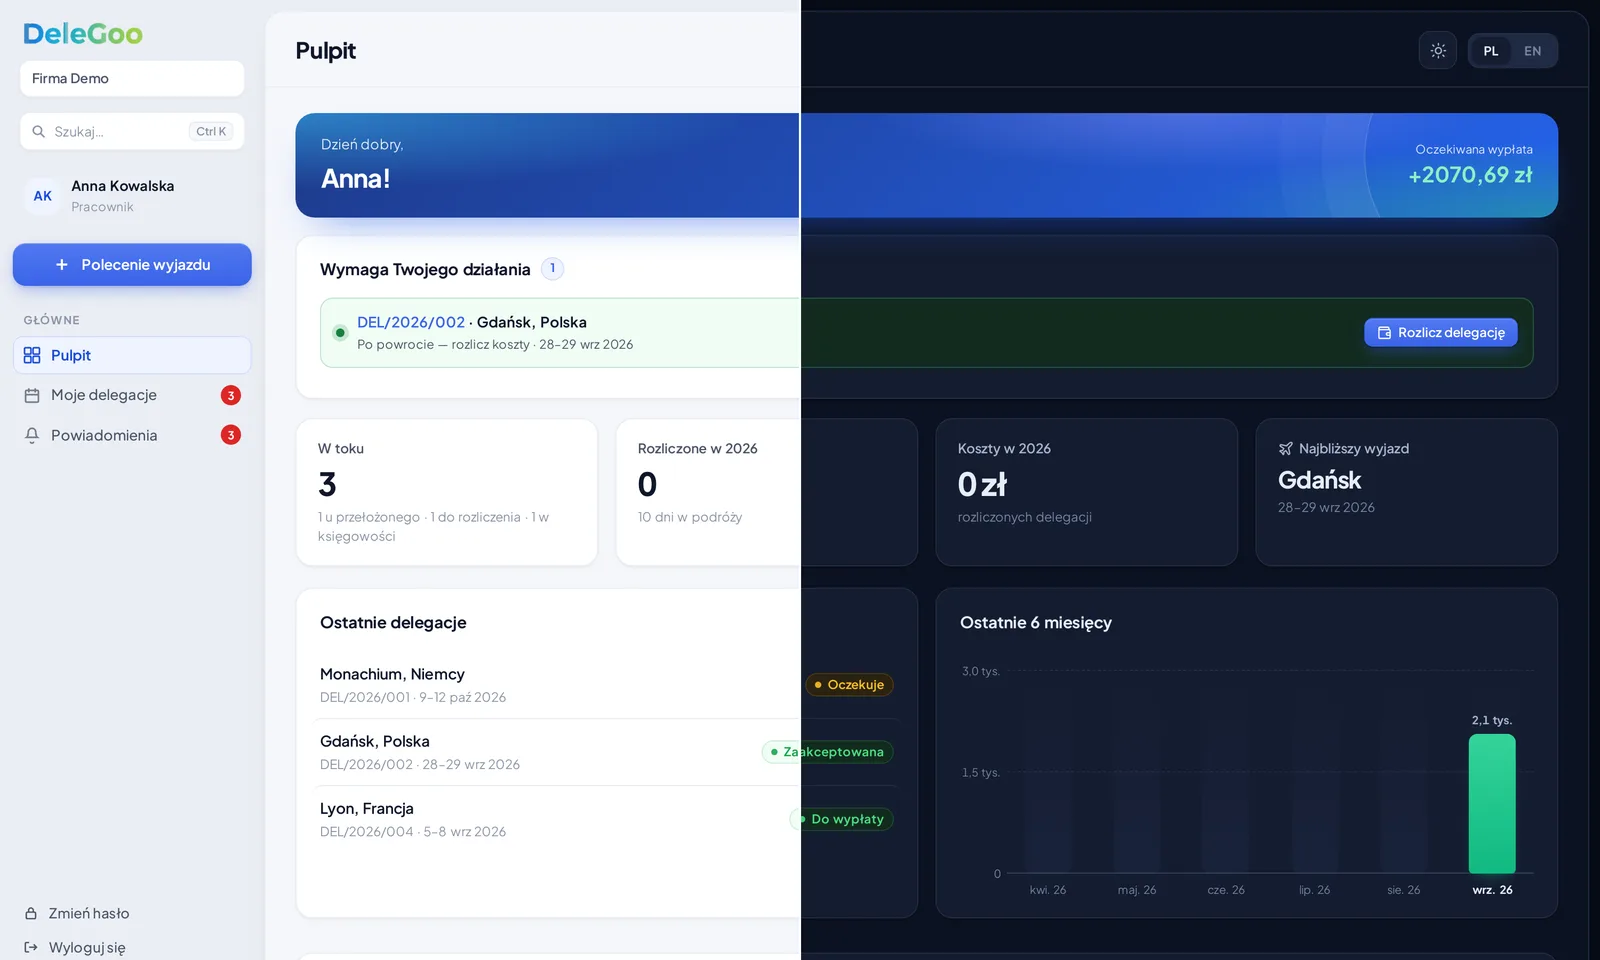Image resolution: width=1600 pixels, height=960 pixels.
Task: Click Zmień hasło
Action: [x=89, y=913]
